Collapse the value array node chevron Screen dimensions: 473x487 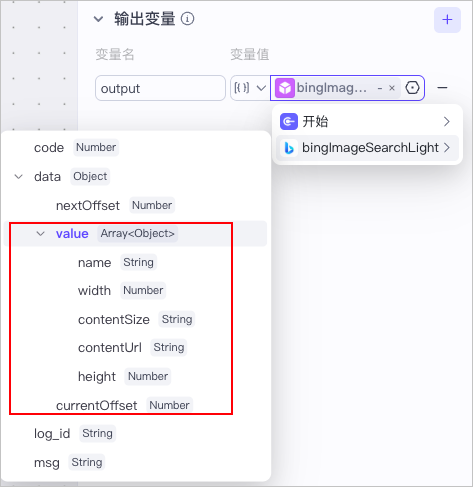point(41,234)
